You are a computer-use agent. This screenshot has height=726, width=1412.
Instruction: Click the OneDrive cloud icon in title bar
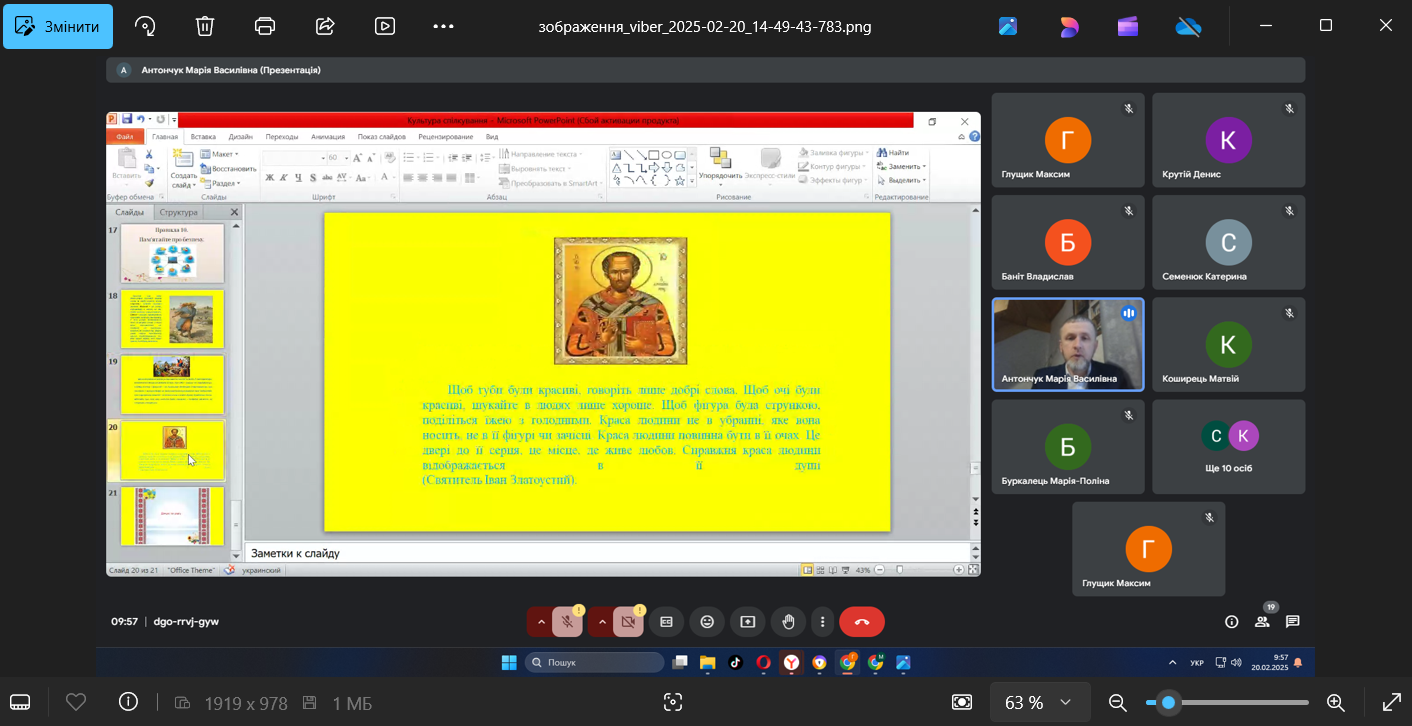point(1188,27)
